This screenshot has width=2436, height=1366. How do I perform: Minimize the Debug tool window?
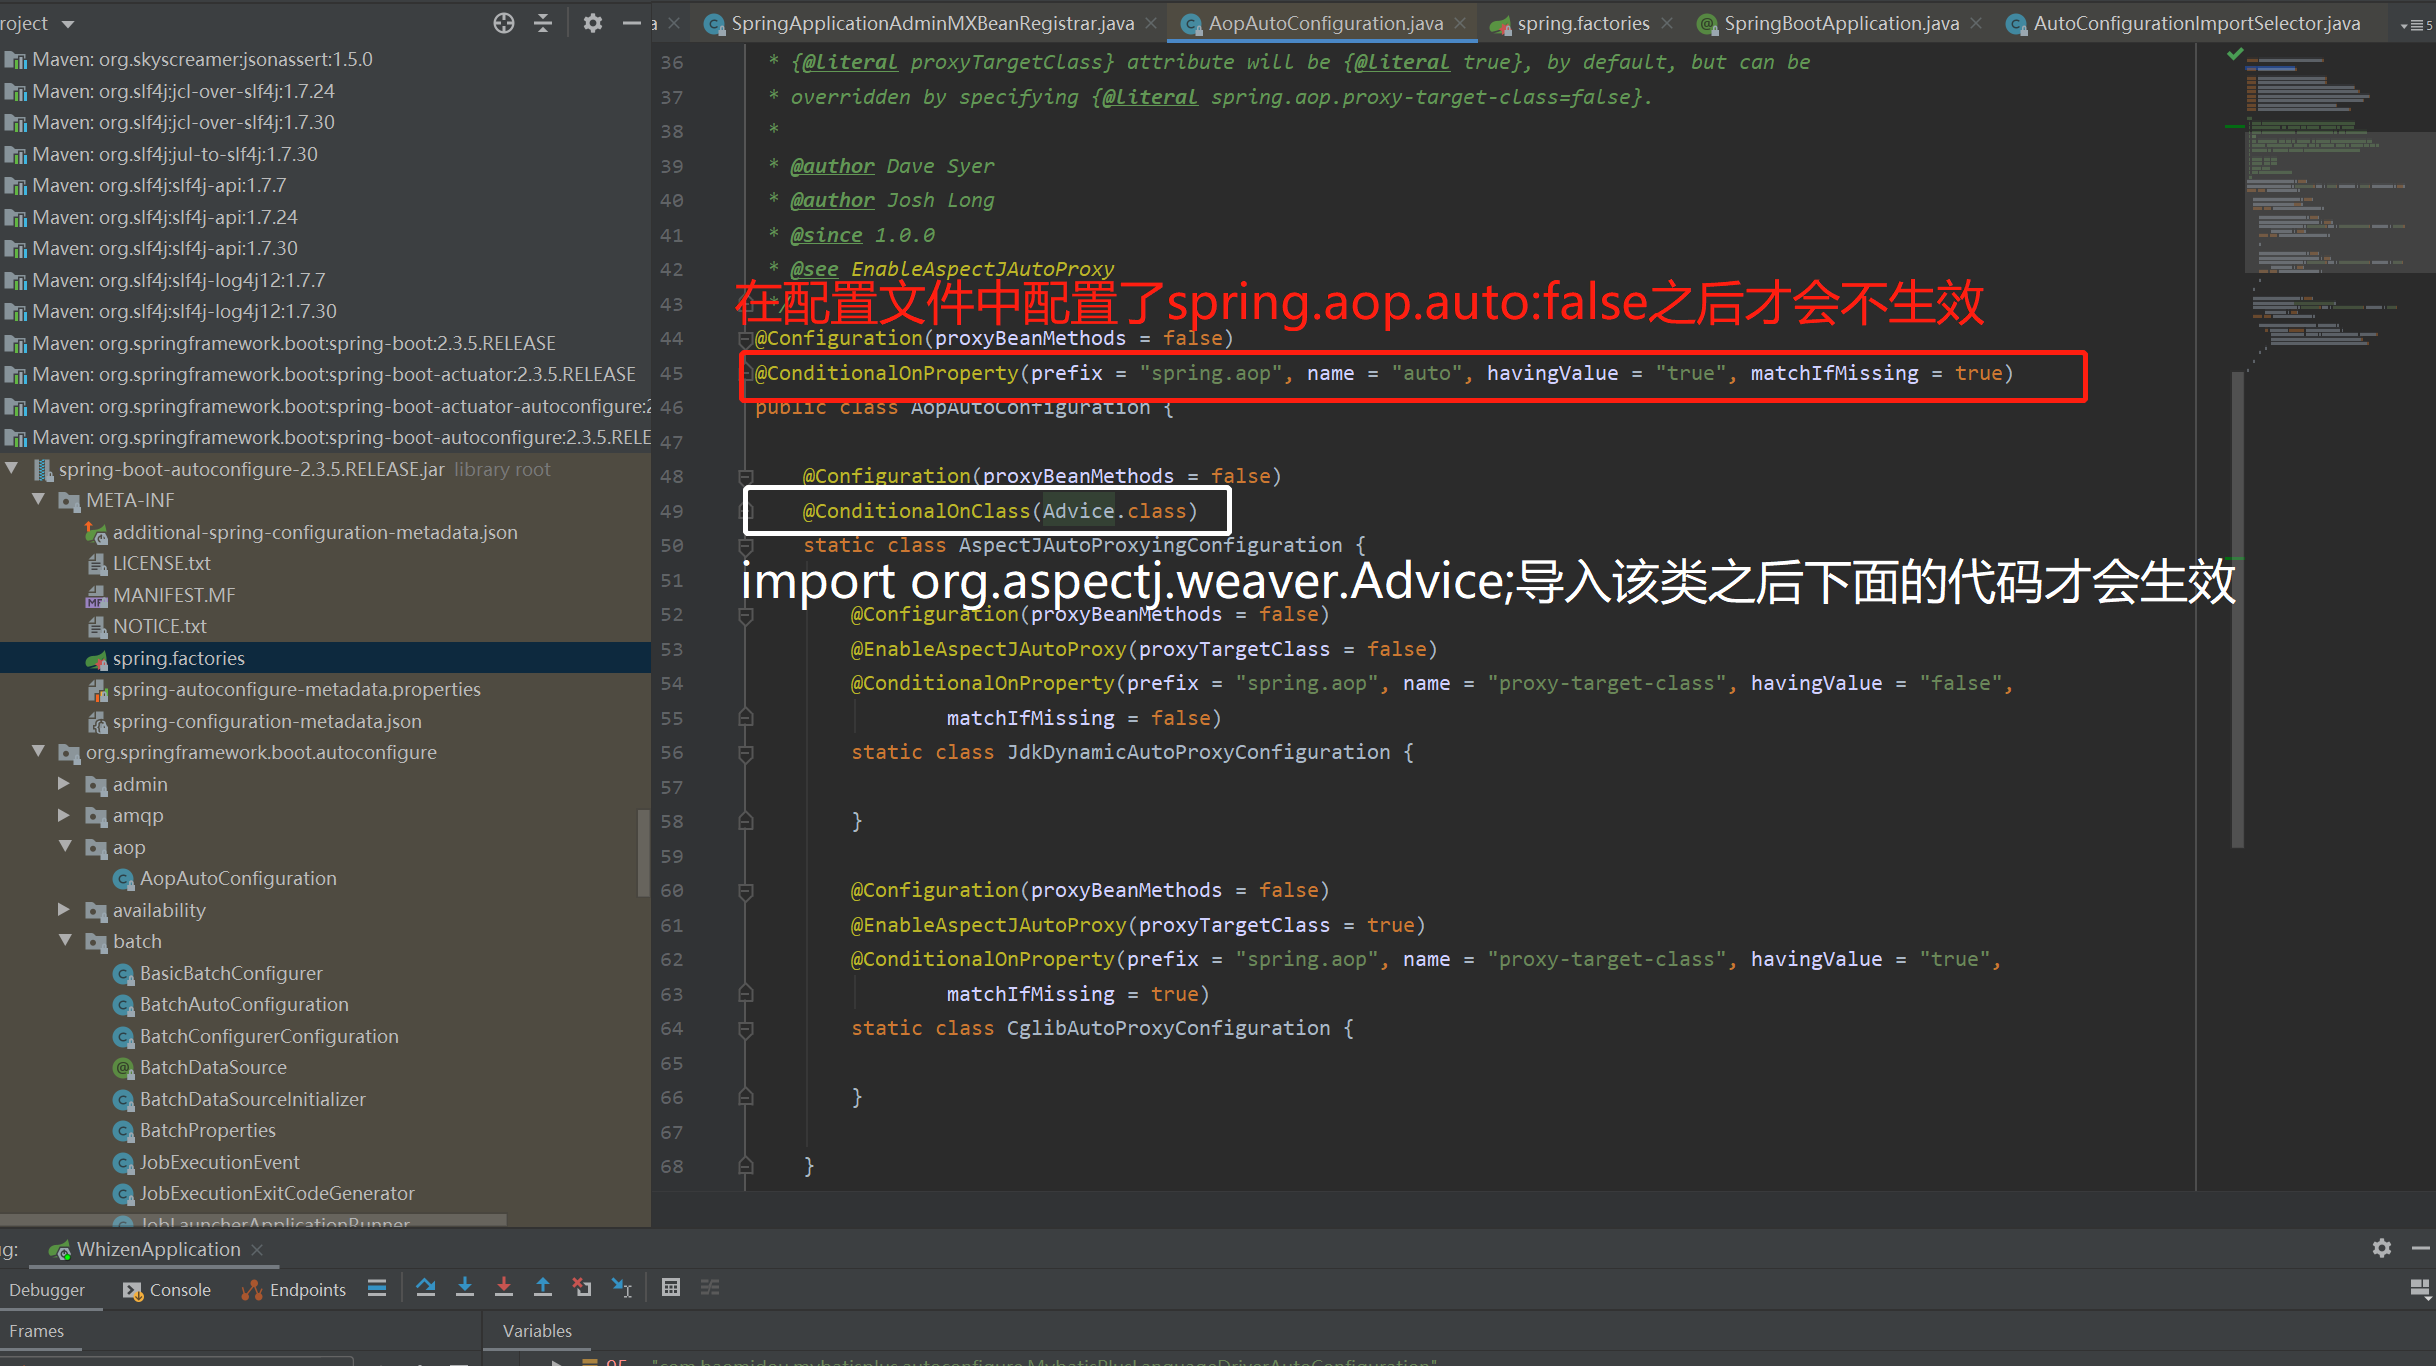pos(2421,1248)
